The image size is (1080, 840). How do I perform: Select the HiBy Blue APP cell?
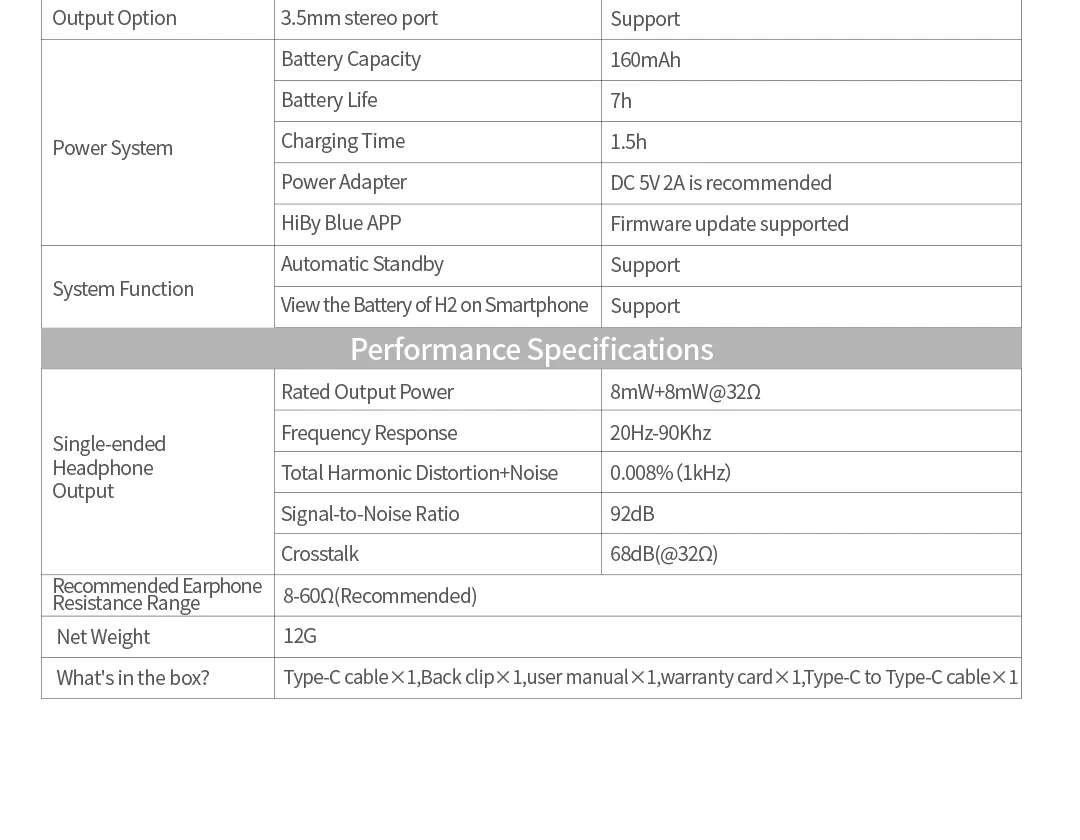click(437, 224)
